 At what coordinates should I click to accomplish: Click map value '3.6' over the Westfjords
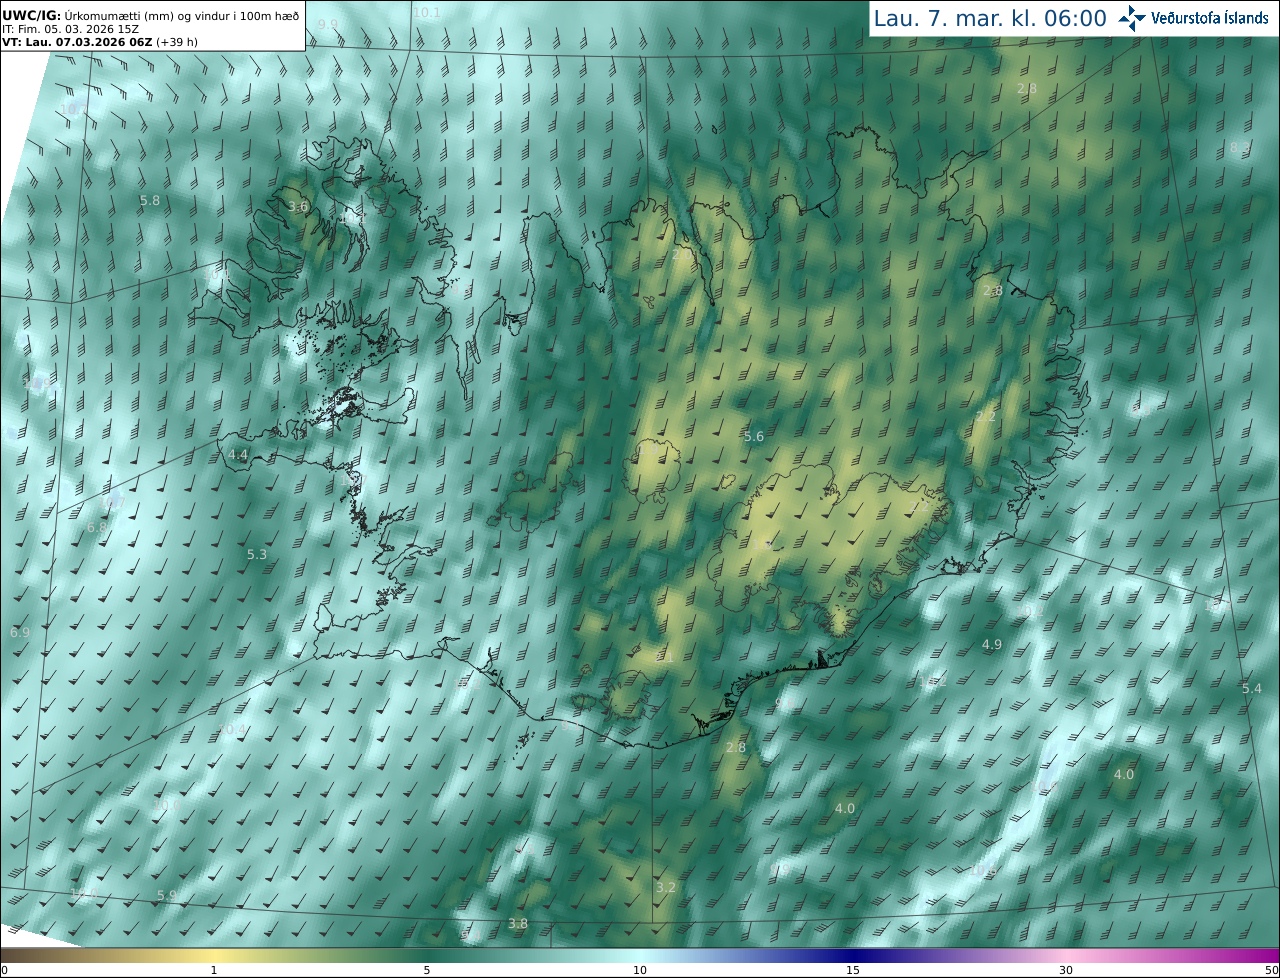[x=298, y=207]
